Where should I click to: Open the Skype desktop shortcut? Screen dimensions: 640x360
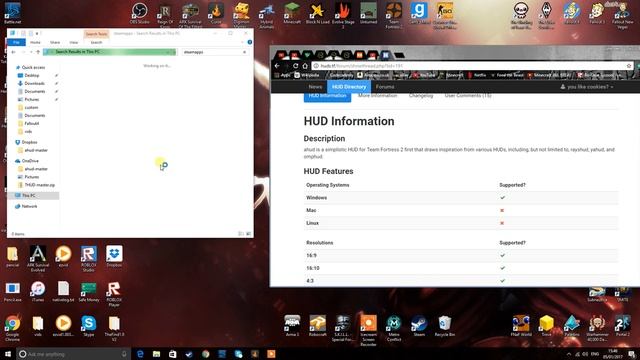point(89,326)
